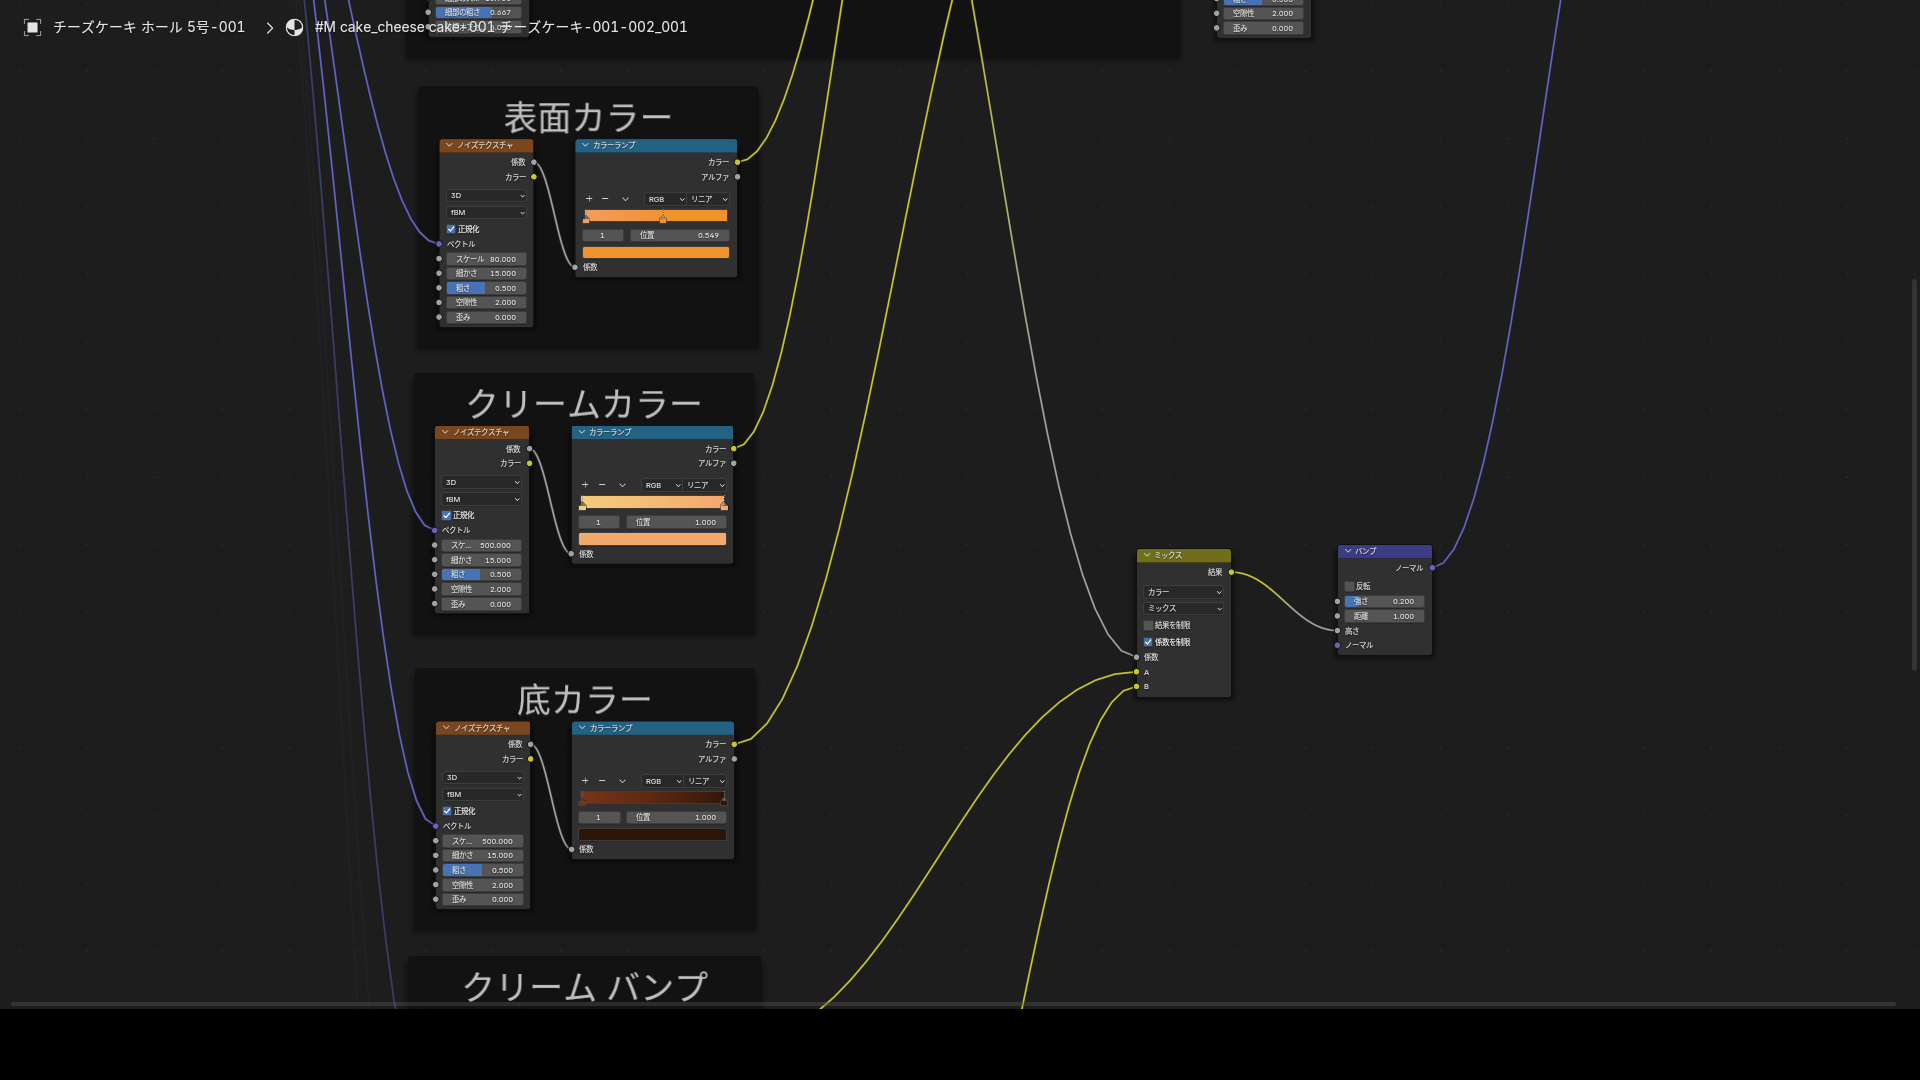Click the 高さ input socket on バンプ node
The height and width of the screenshot is (1080, 1920).
pyautogui.click(x=1337, y=631)
